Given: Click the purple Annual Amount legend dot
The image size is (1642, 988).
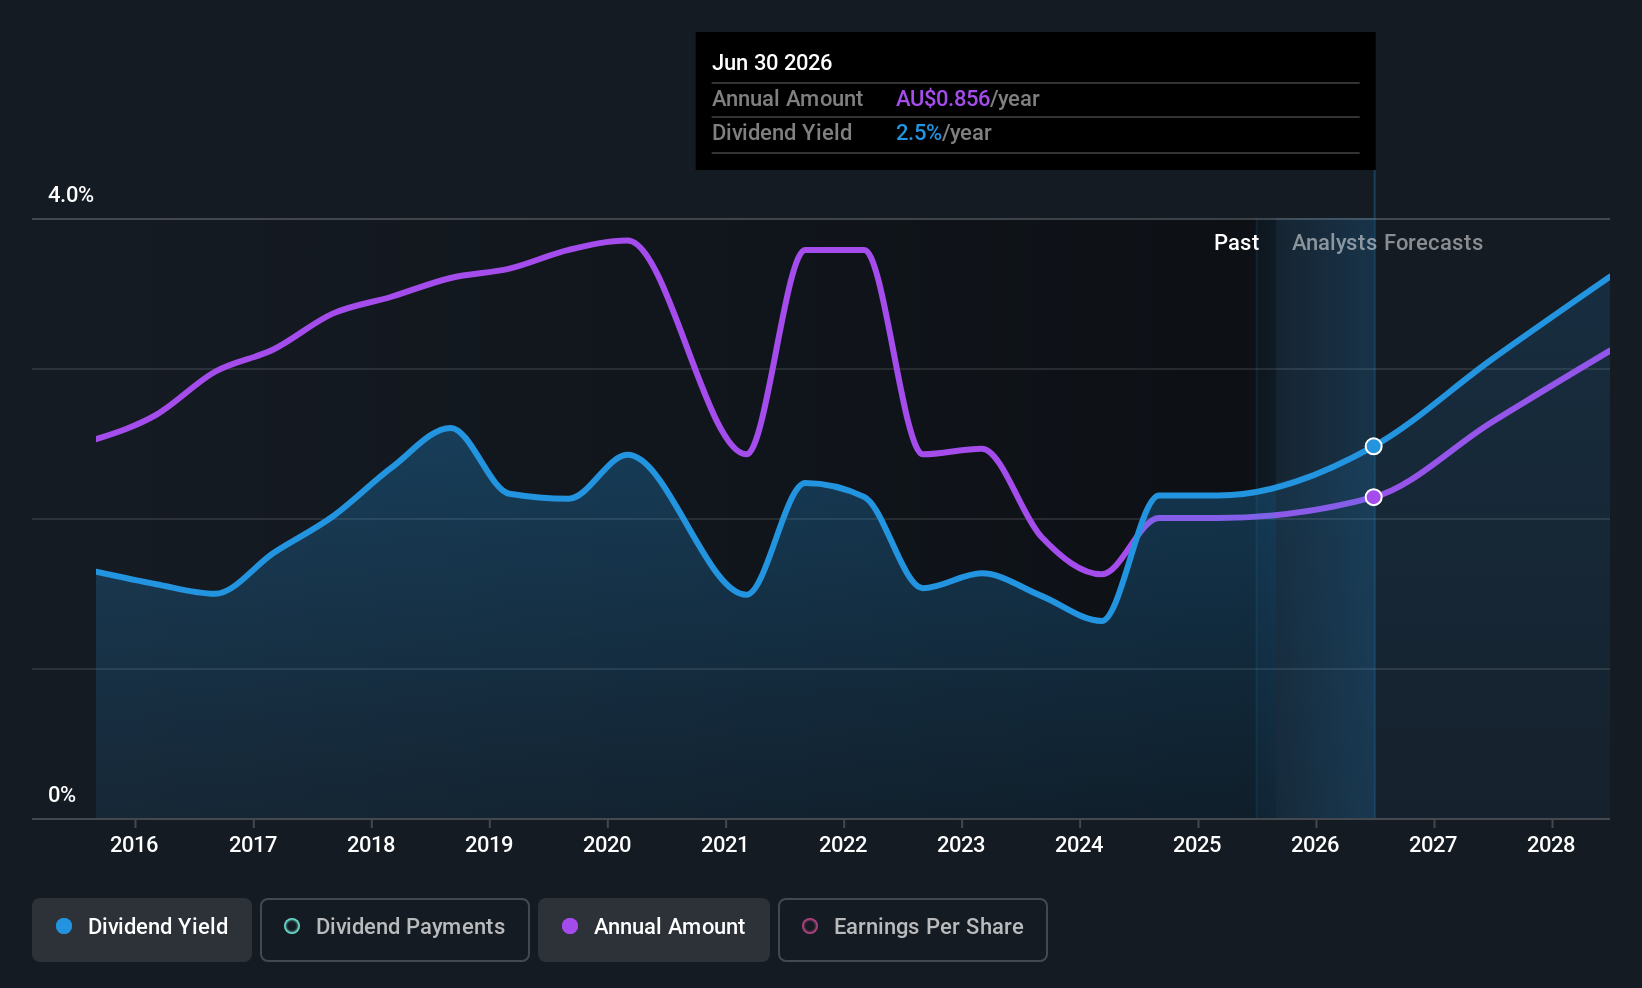Looking at the screenshot, I should [x=570, y=926].
